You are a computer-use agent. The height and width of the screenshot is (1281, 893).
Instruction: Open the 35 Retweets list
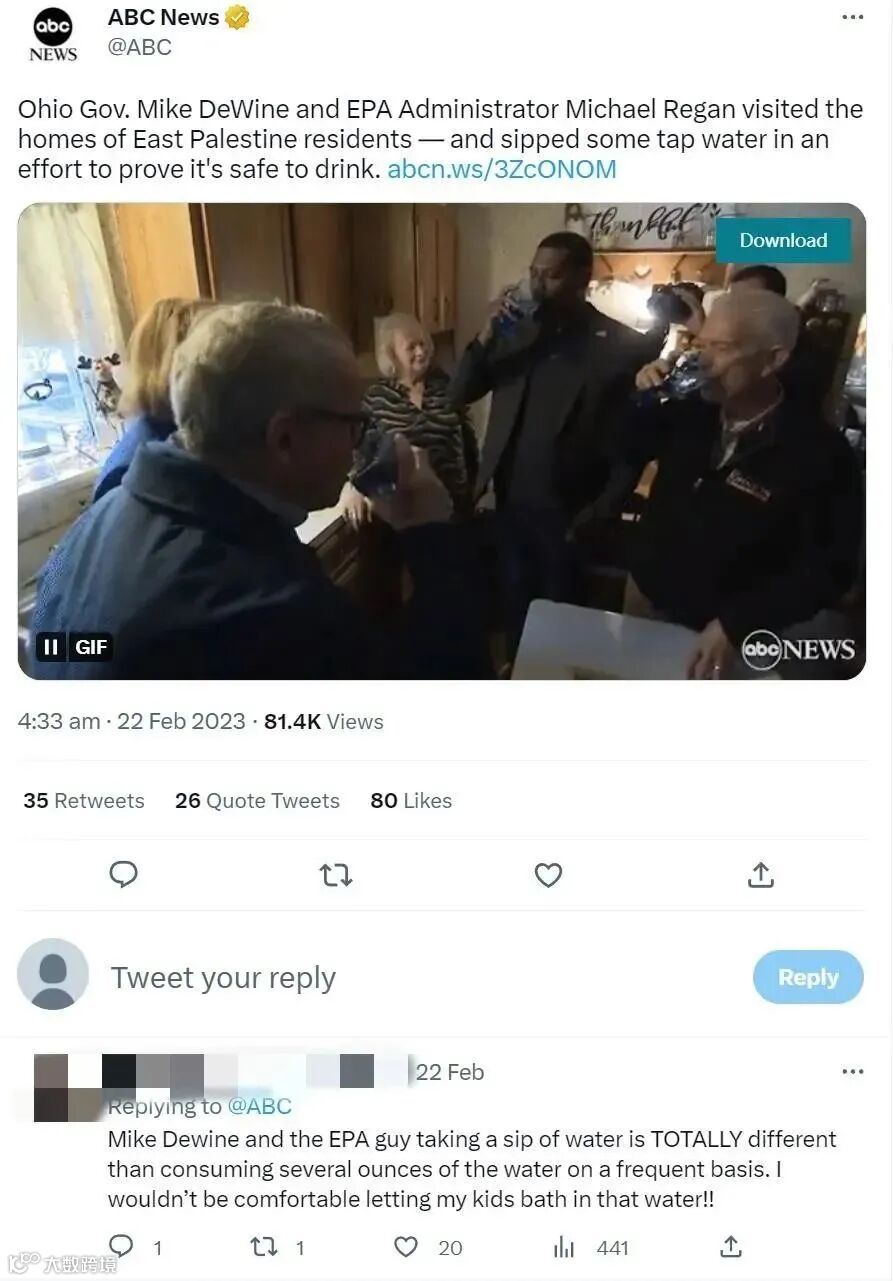(x=84, y=801)
